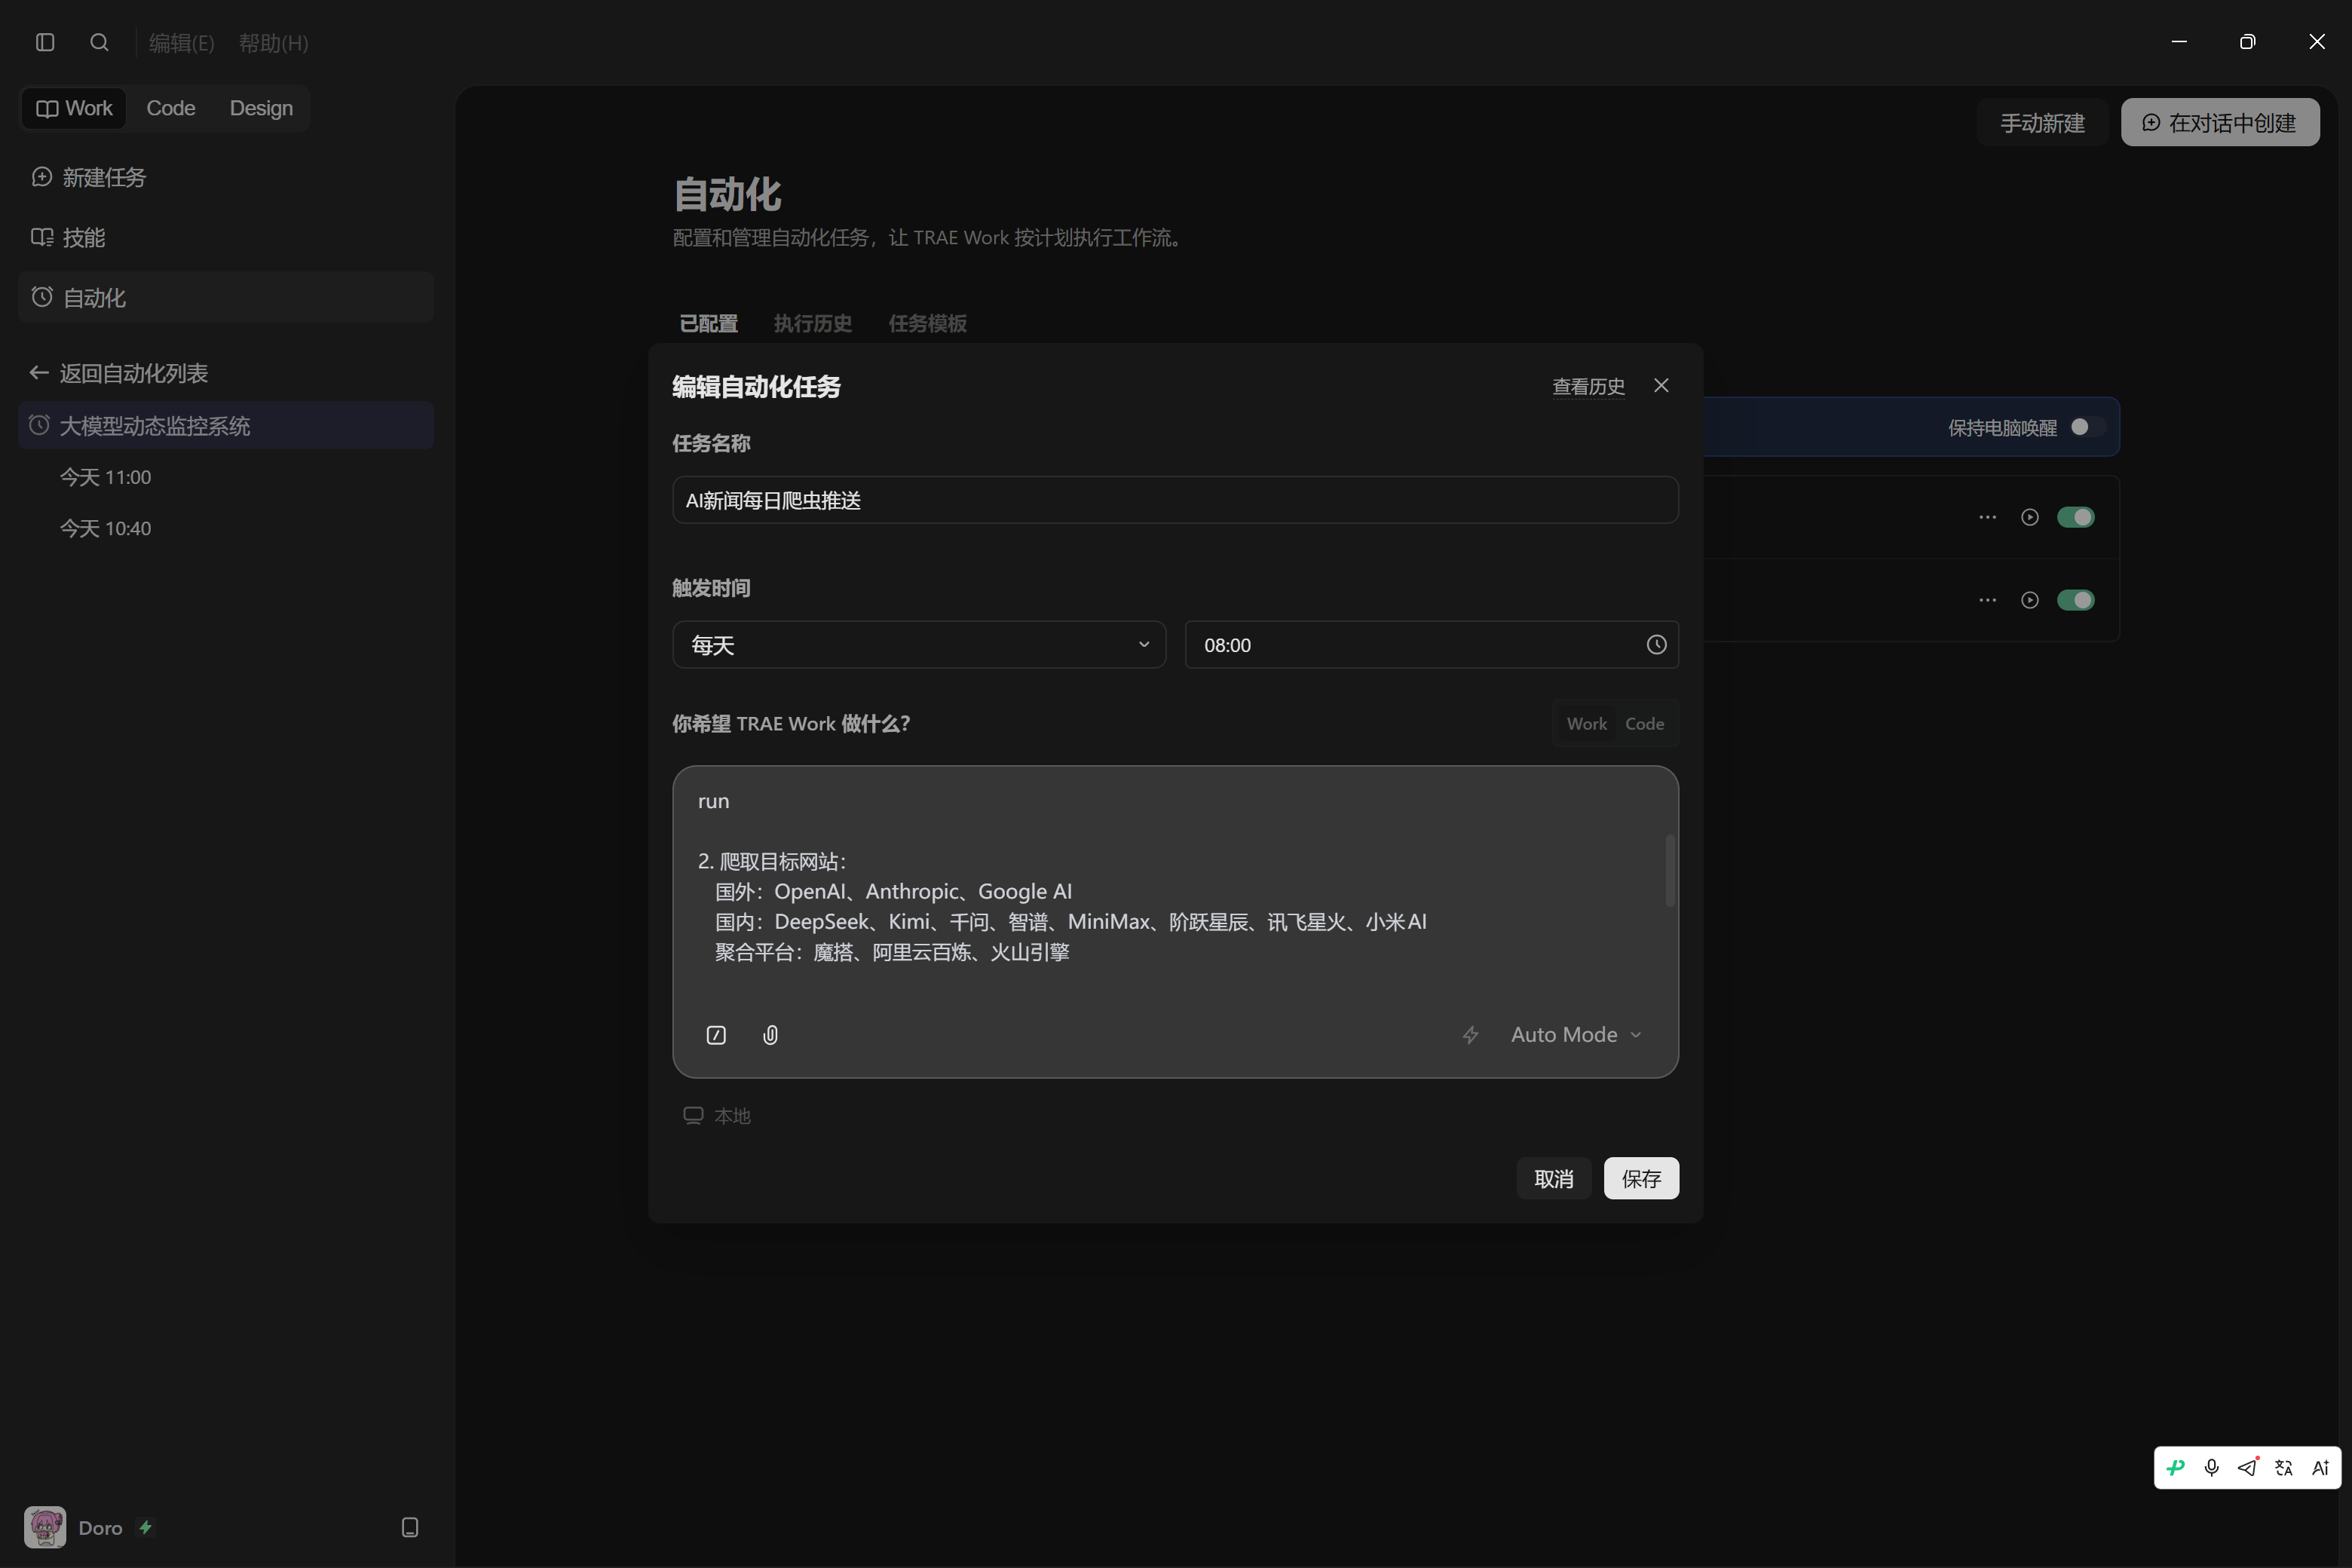Click the 在对话中创建 button

click(2220, 122)
